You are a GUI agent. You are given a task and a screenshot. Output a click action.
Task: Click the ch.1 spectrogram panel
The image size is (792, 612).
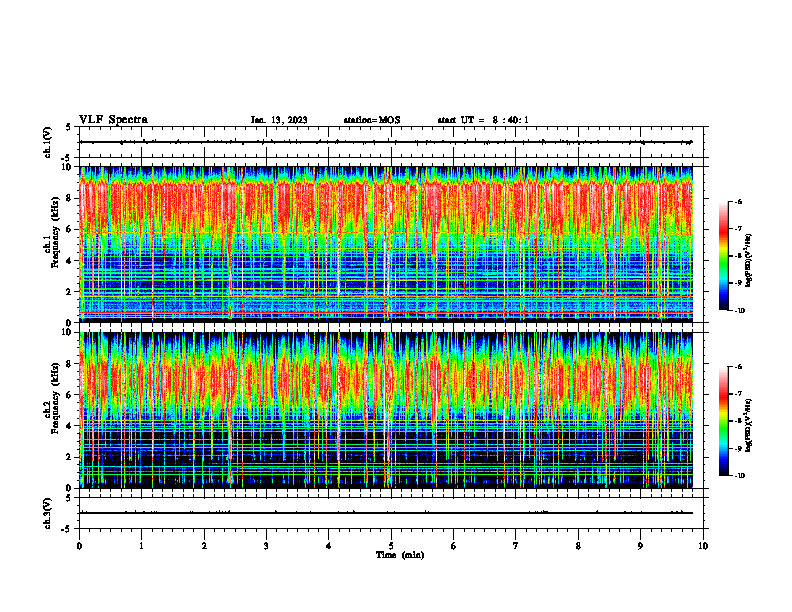[386, 244]
